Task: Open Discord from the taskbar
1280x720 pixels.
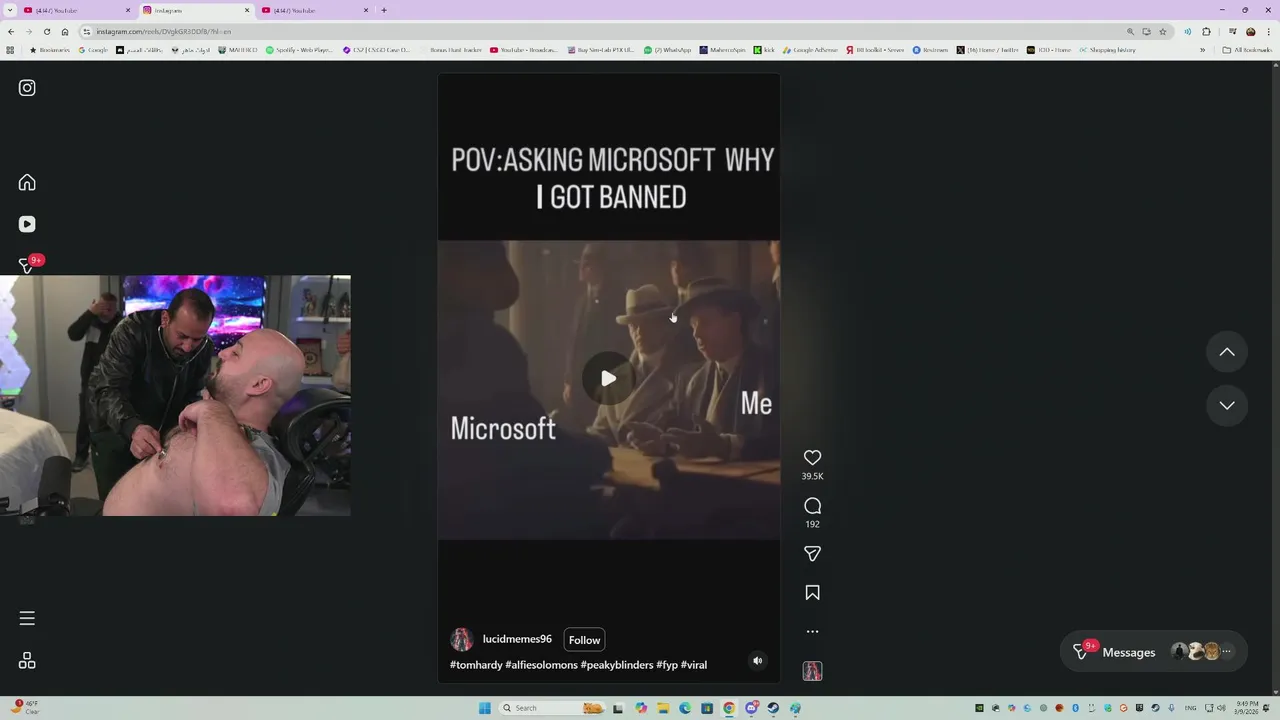Action: pos(751,708)
